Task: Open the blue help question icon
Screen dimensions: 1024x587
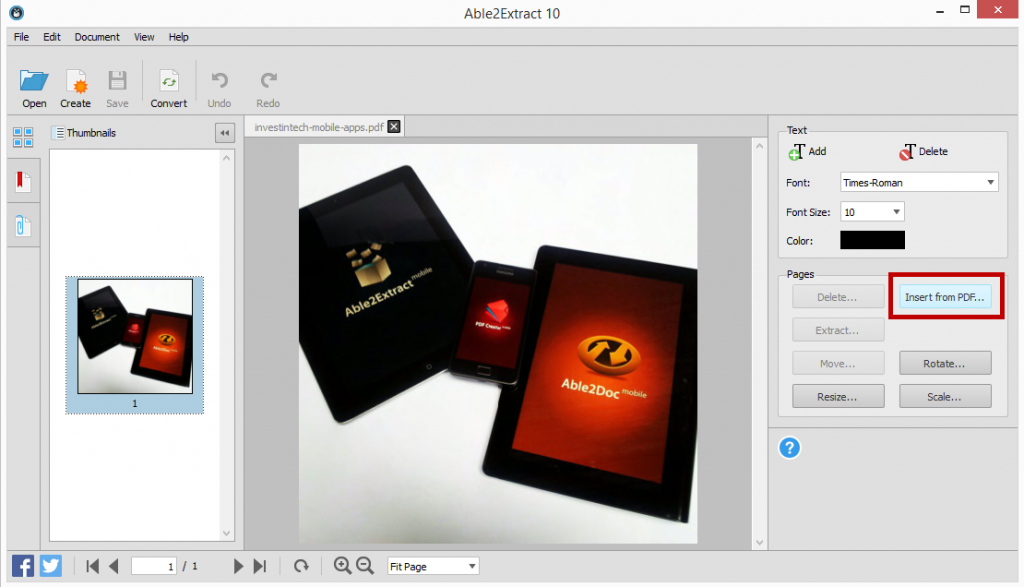Action: click(790, 448)
